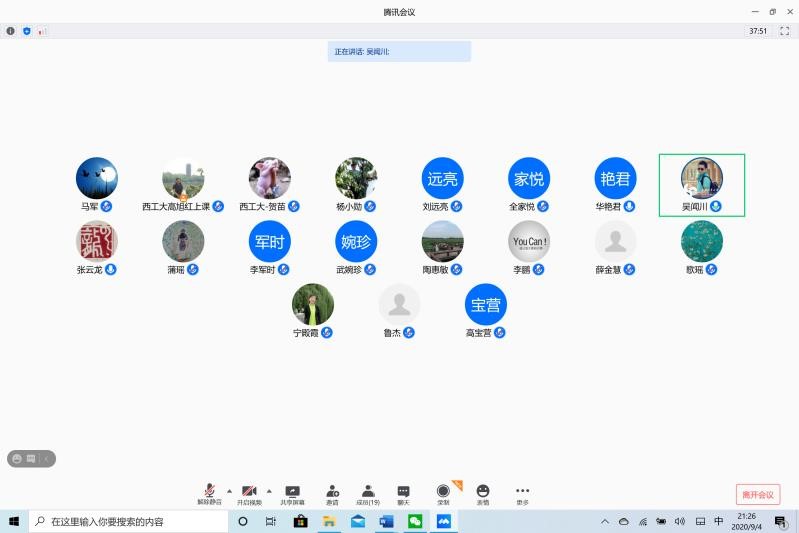Open the 聊天 chat panel
799x533 pixels.
tap(403, 491)
